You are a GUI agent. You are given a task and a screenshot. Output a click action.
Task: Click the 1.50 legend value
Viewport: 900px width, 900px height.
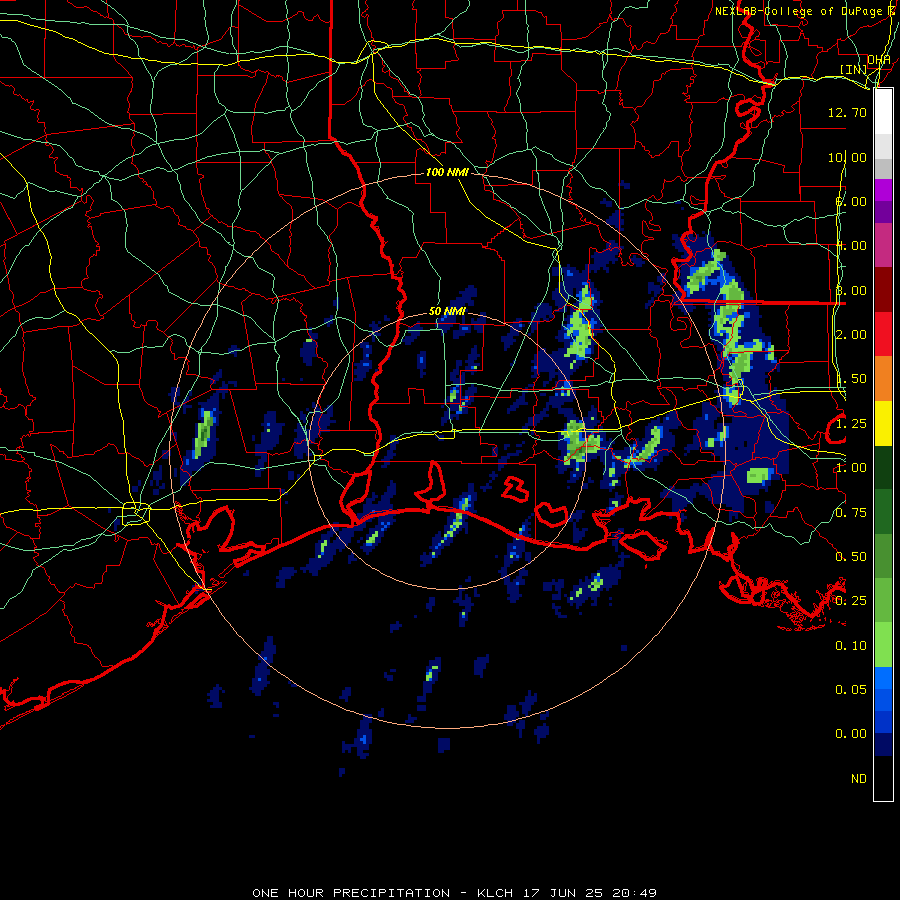pos(851,379)
